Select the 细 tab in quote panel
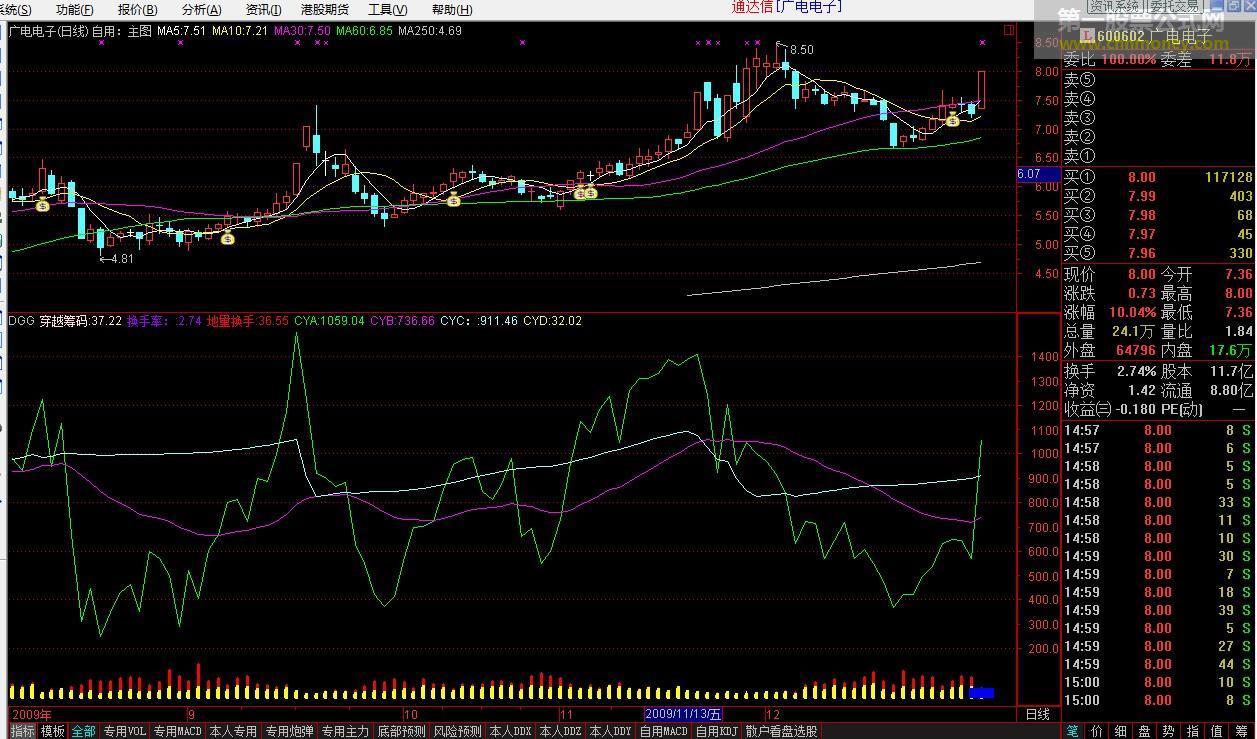The width and height of the screenshot is (1257, 739). click(x=1121, y=731)
